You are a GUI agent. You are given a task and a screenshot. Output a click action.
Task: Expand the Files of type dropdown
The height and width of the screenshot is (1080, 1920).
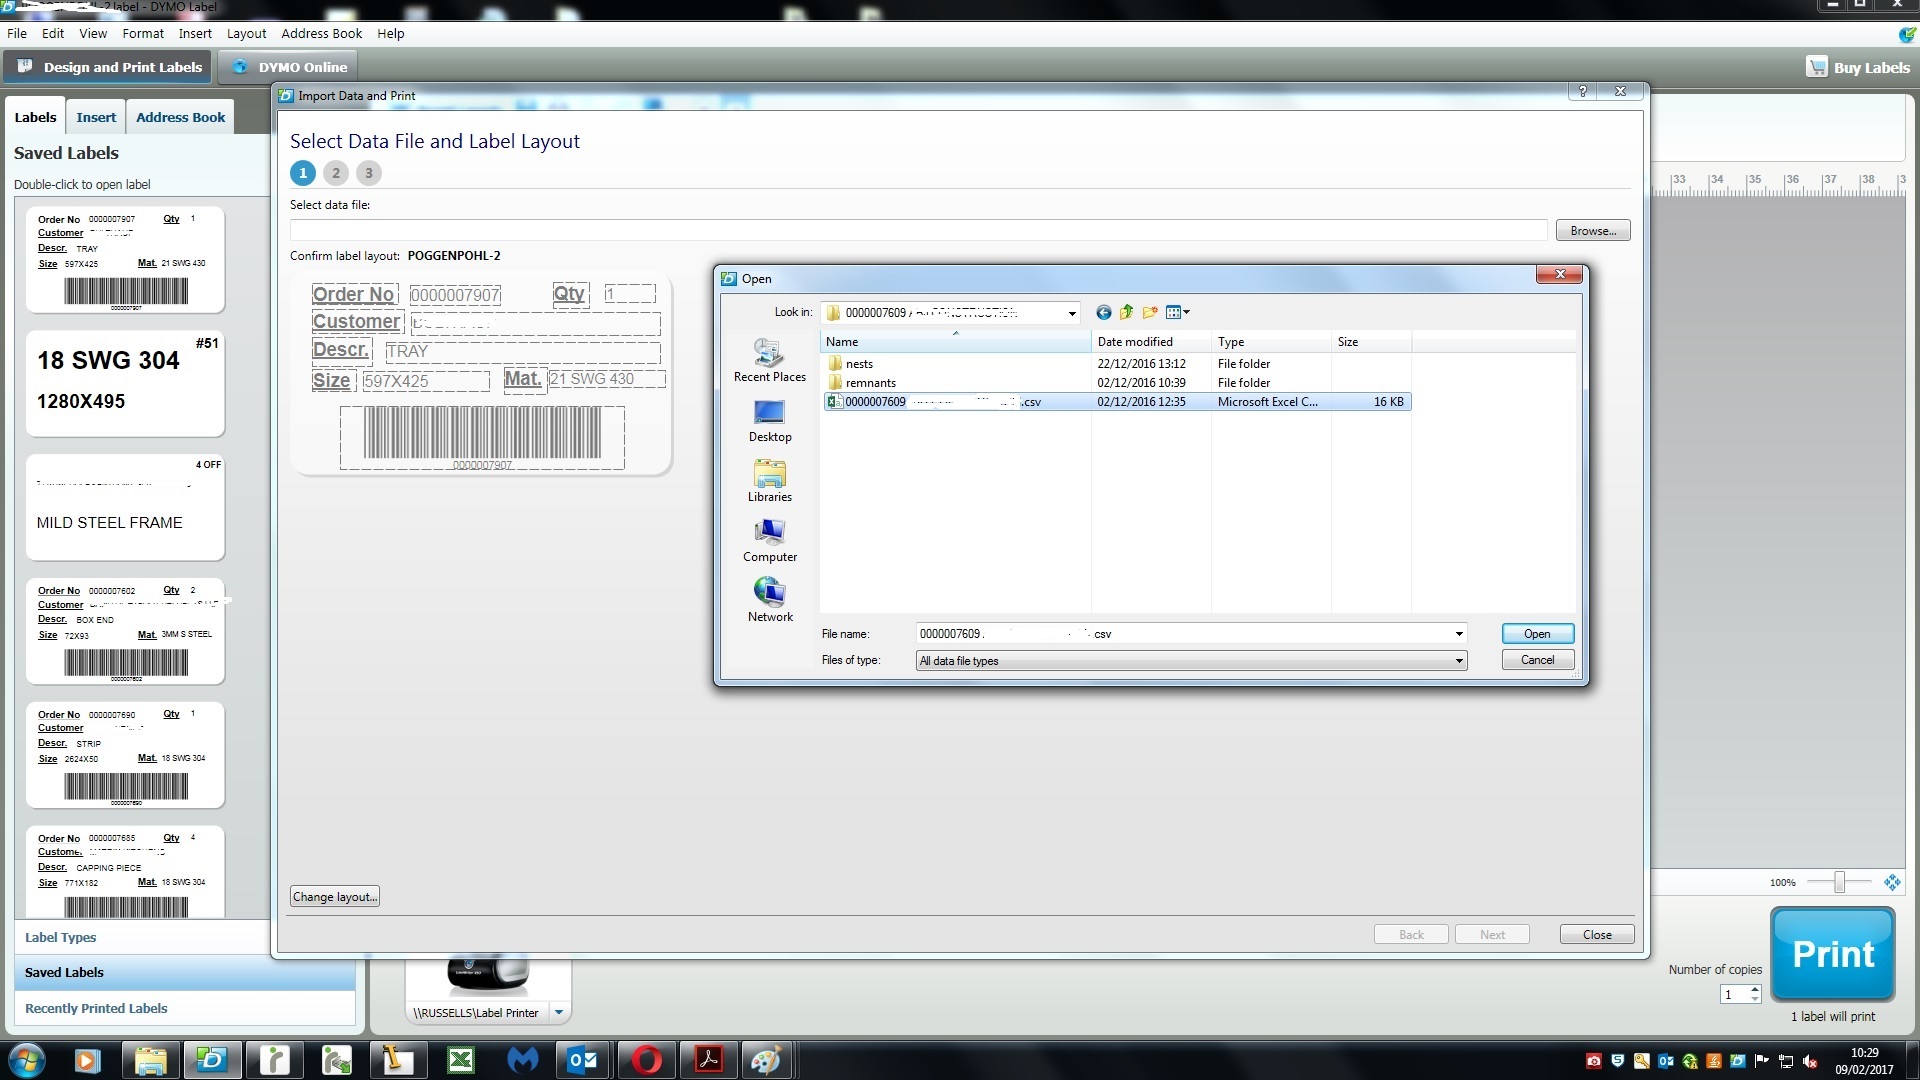tap(1459, 660)
